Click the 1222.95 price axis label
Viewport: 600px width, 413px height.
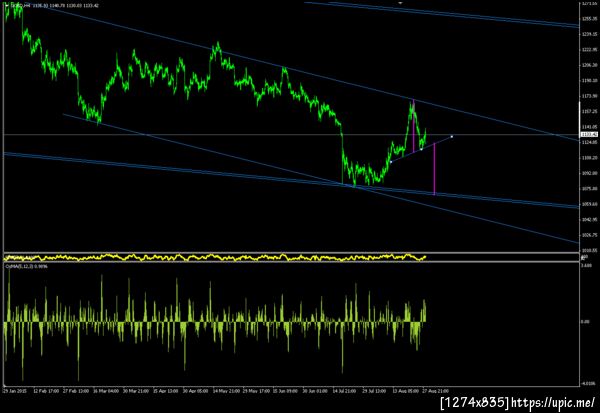[x=590, y=50]
